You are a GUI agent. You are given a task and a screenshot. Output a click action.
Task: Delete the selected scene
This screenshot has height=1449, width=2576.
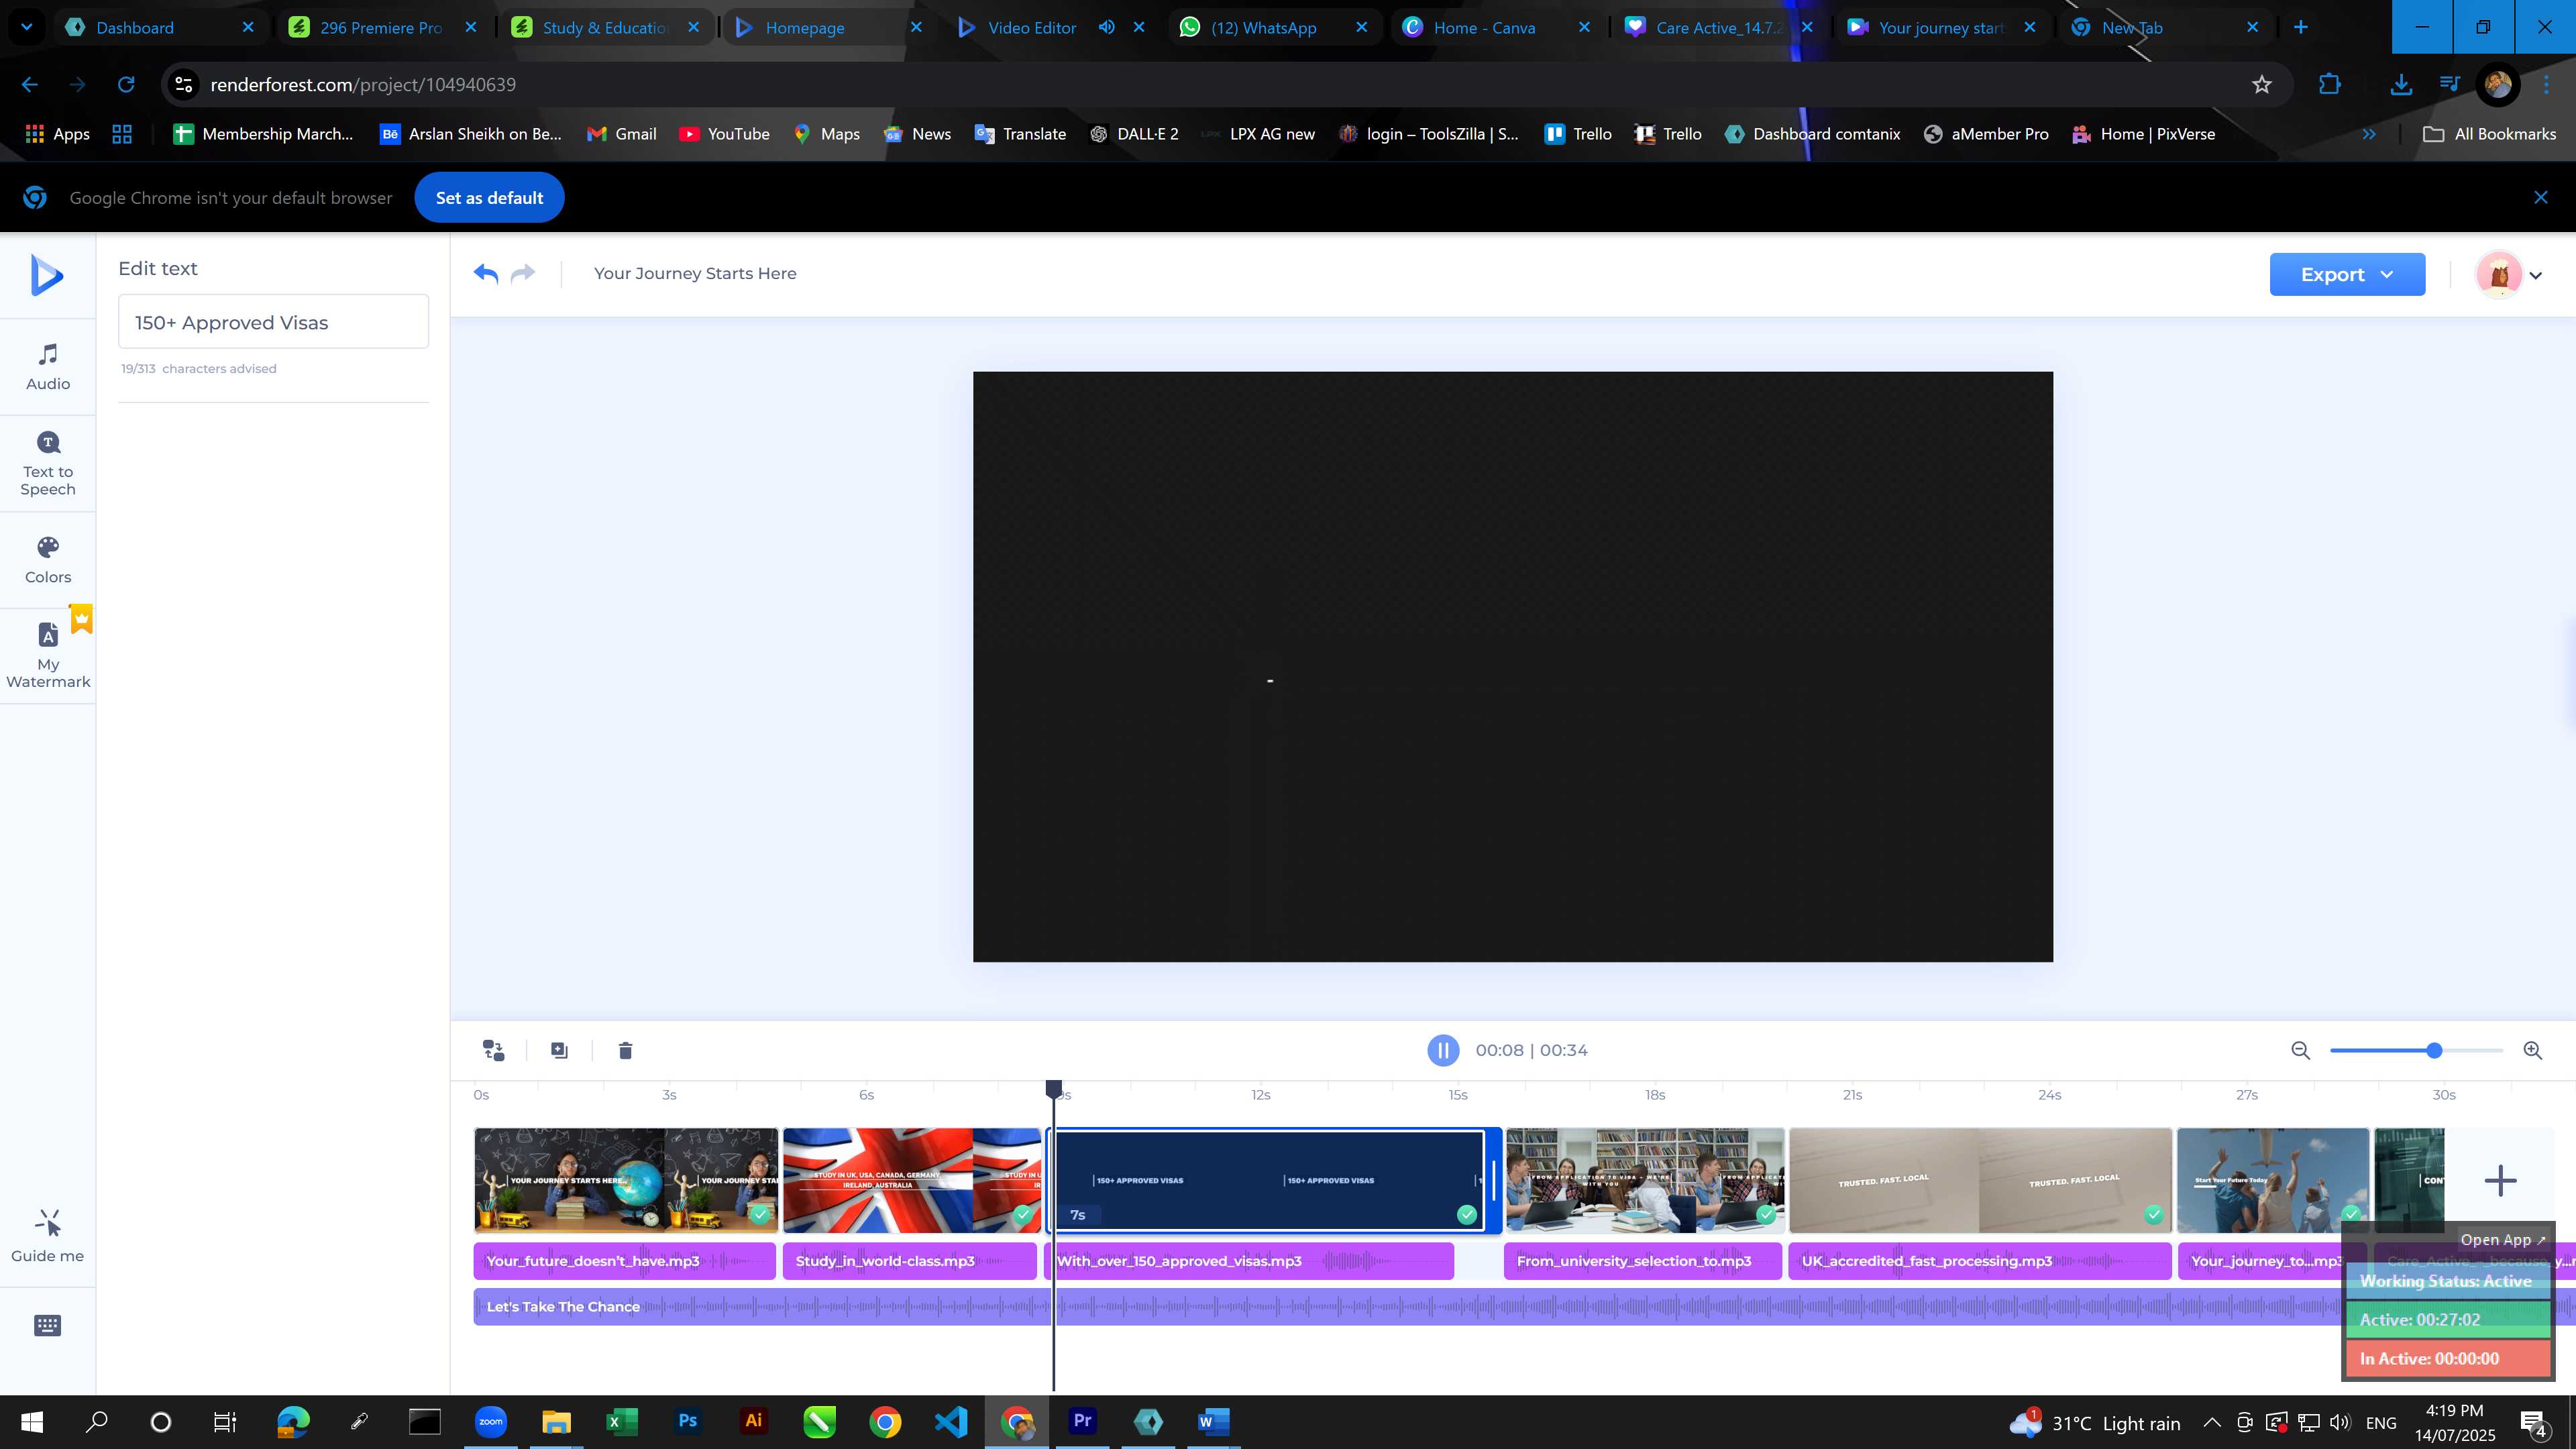(625, 1050)
